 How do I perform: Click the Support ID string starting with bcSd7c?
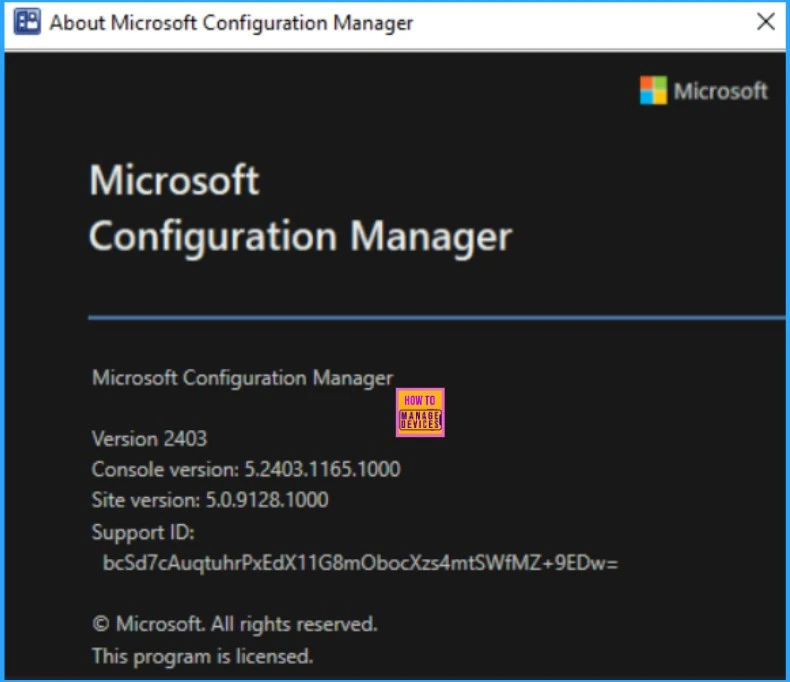360,563
